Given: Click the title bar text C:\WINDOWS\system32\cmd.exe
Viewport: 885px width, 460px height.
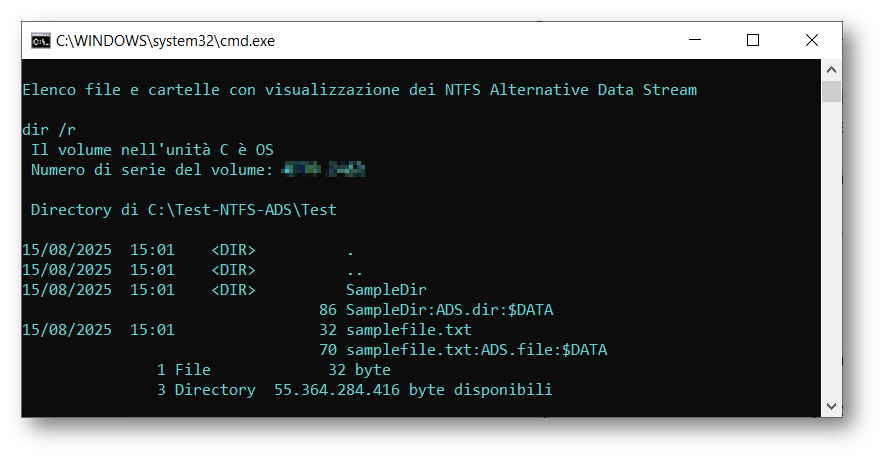Looking at the screenshot, I should (165, 41).
